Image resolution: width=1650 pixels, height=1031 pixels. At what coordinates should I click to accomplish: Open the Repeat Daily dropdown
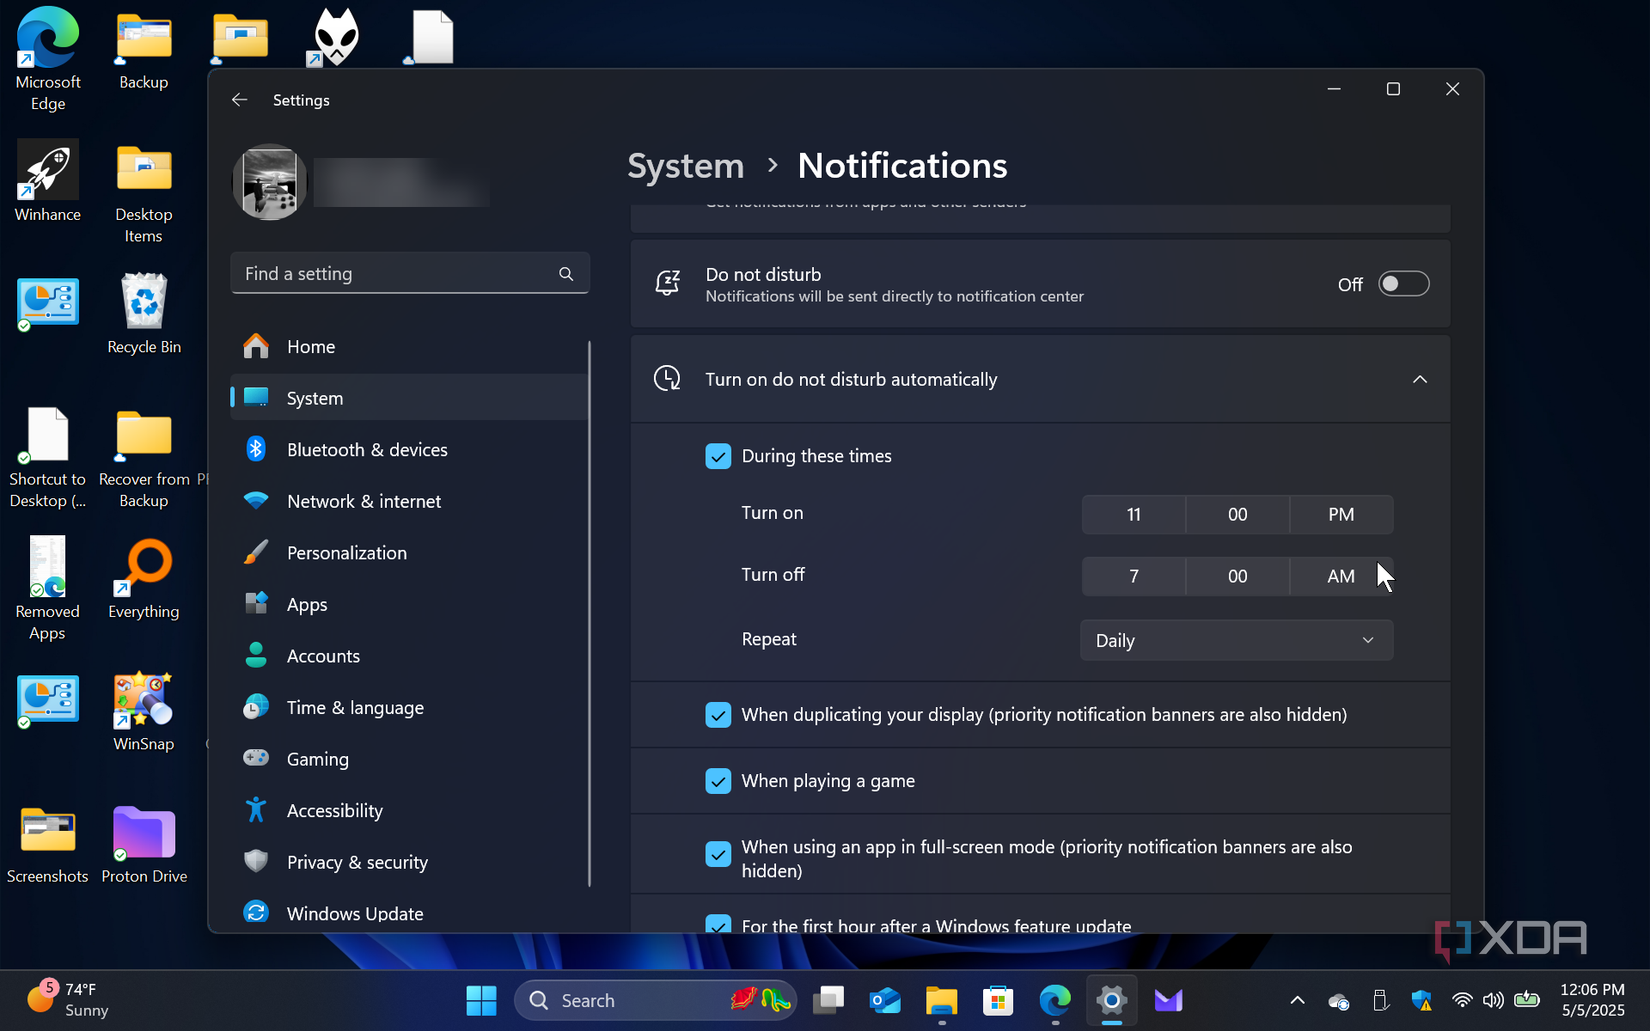1236,641
